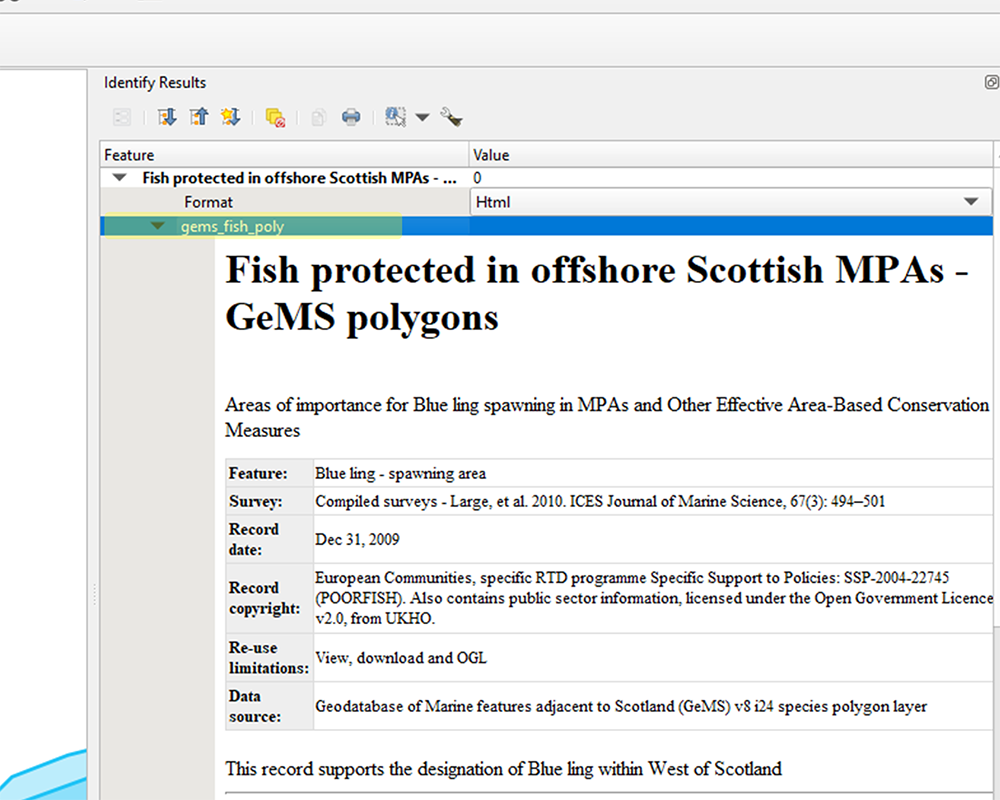
Task: Select the Format row in results tree
Action: coord(208,202)
